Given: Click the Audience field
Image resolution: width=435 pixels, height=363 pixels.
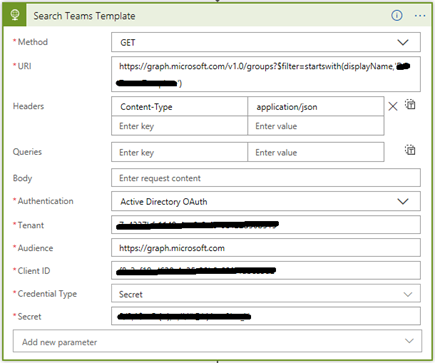Looking at the screenshot, I should tap(266, 248).
